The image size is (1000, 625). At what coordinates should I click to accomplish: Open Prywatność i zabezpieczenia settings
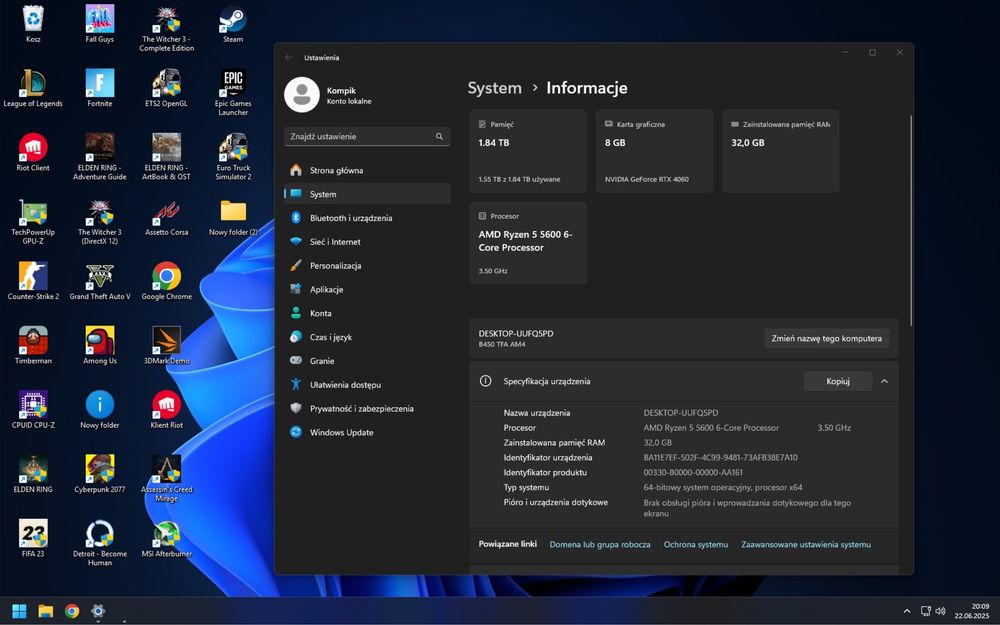click(x=367, y=408)
